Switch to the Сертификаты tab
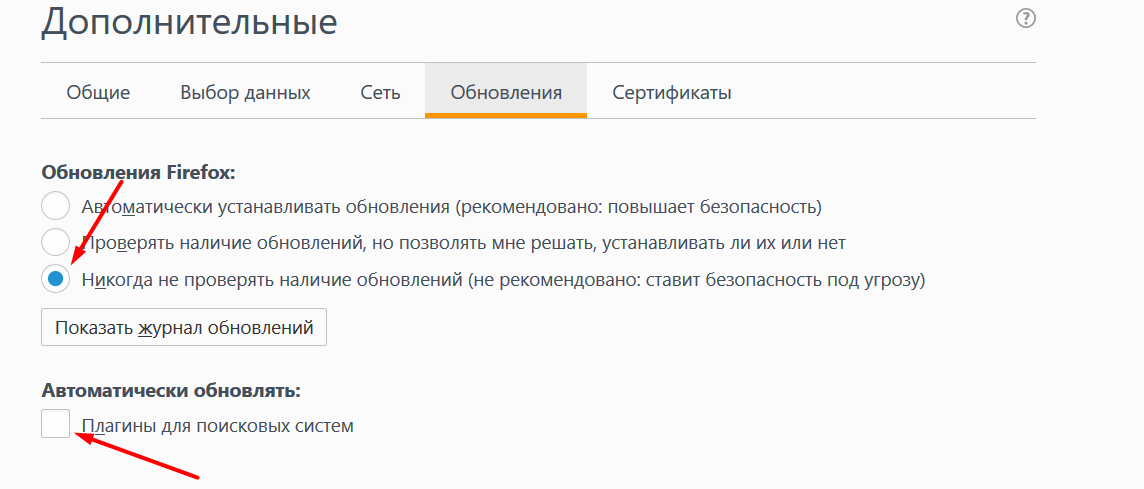1144x489 pixels. coord(672,93)
